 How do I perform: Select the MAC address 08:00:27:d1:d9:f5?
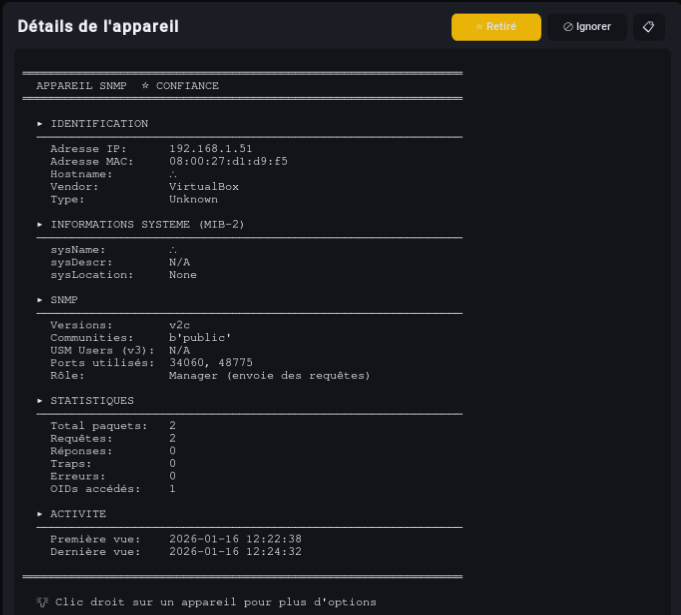pos(228,161)
